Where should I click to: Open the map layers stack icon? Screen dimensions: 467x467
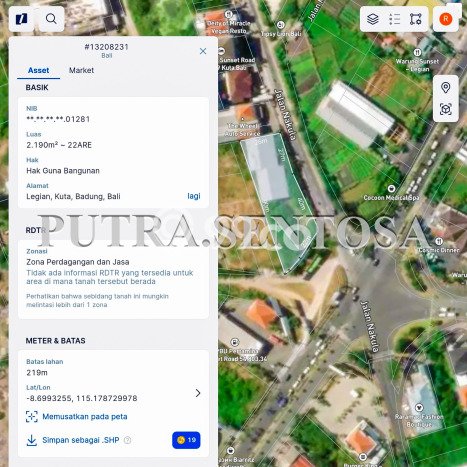(373, 19)
